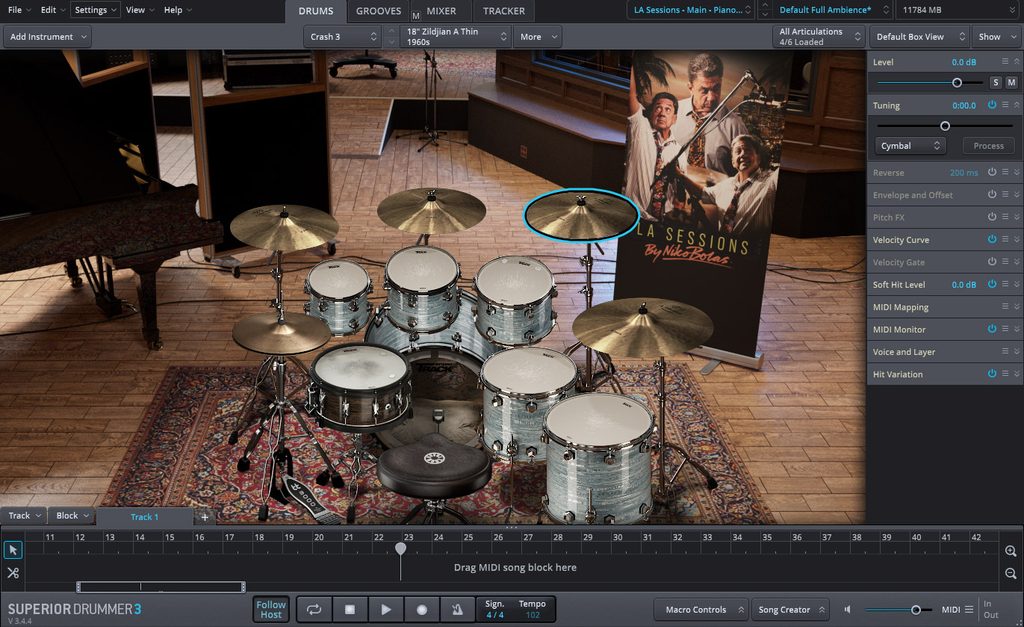
Task: Open the File menu
Action: tap(18, 10)
